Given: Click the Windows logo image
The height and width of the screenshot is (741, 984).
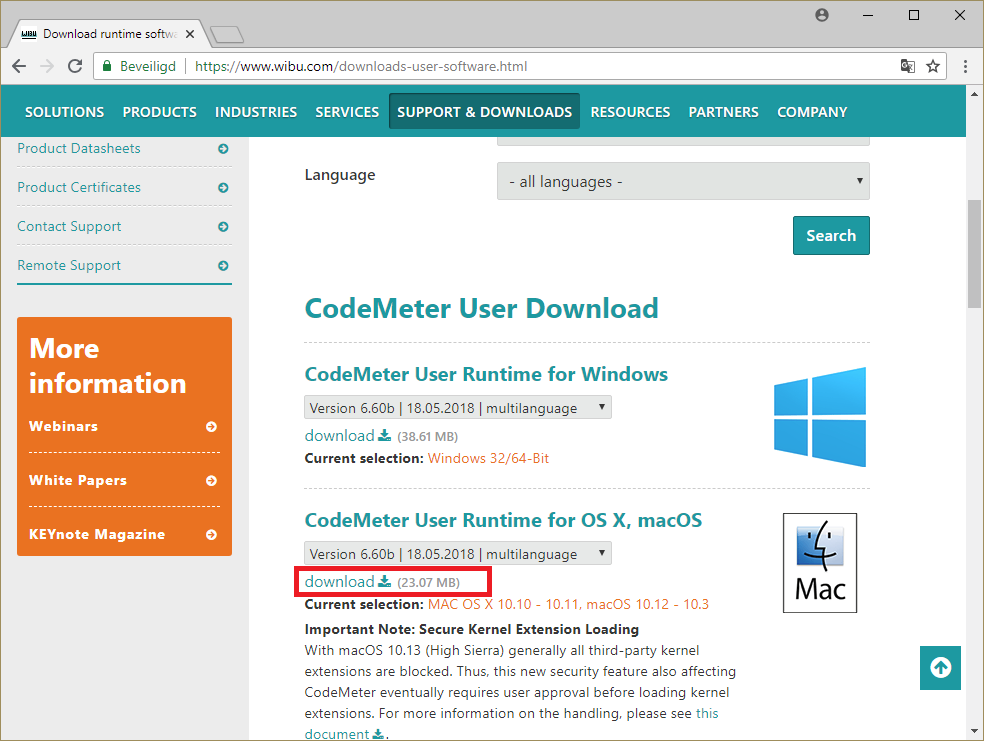Looking at the screenshot, I should [820, 417].
